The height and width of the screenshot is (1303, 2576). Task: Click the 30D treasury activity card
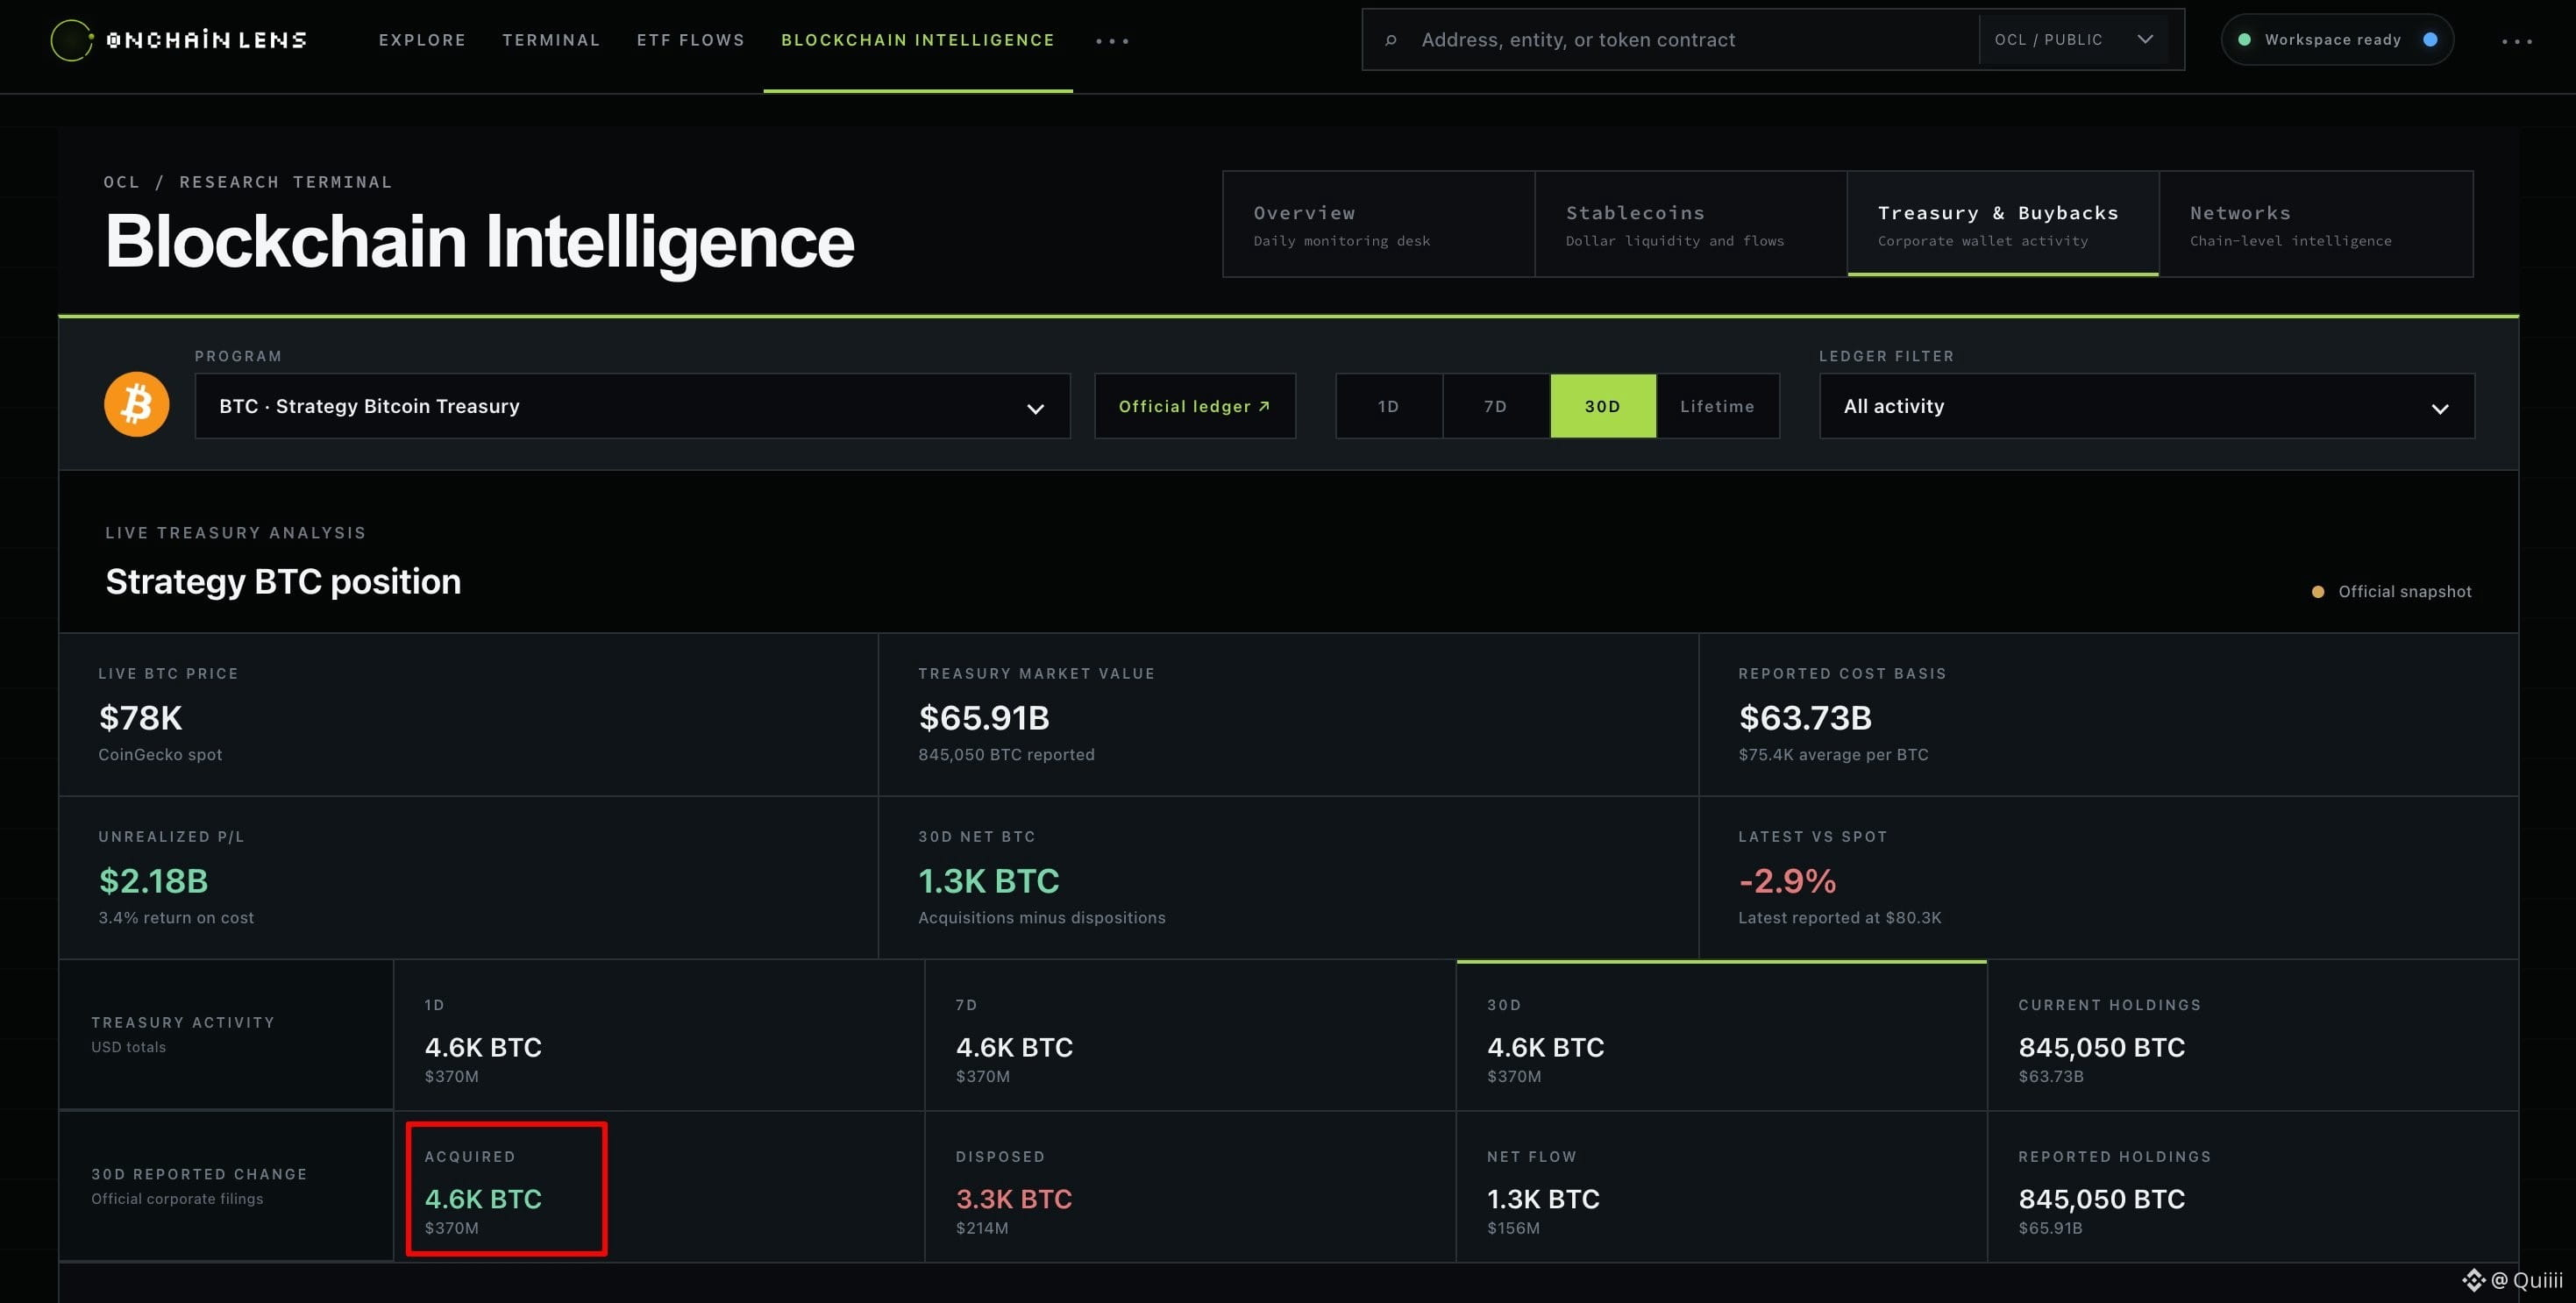[x=1721, y=1035]
